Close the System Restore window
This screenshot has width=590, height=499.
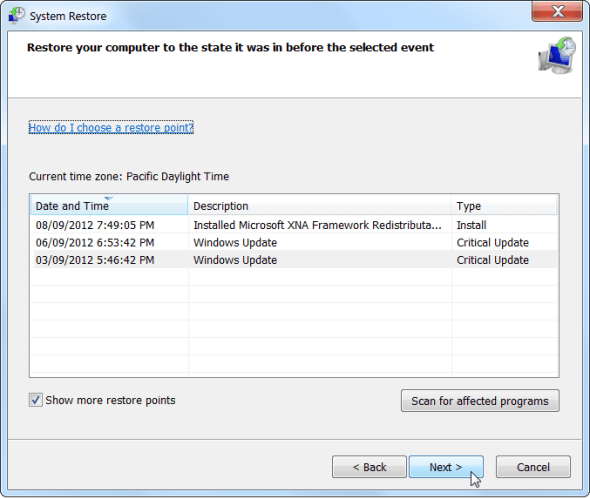click(x=557, y=11)
